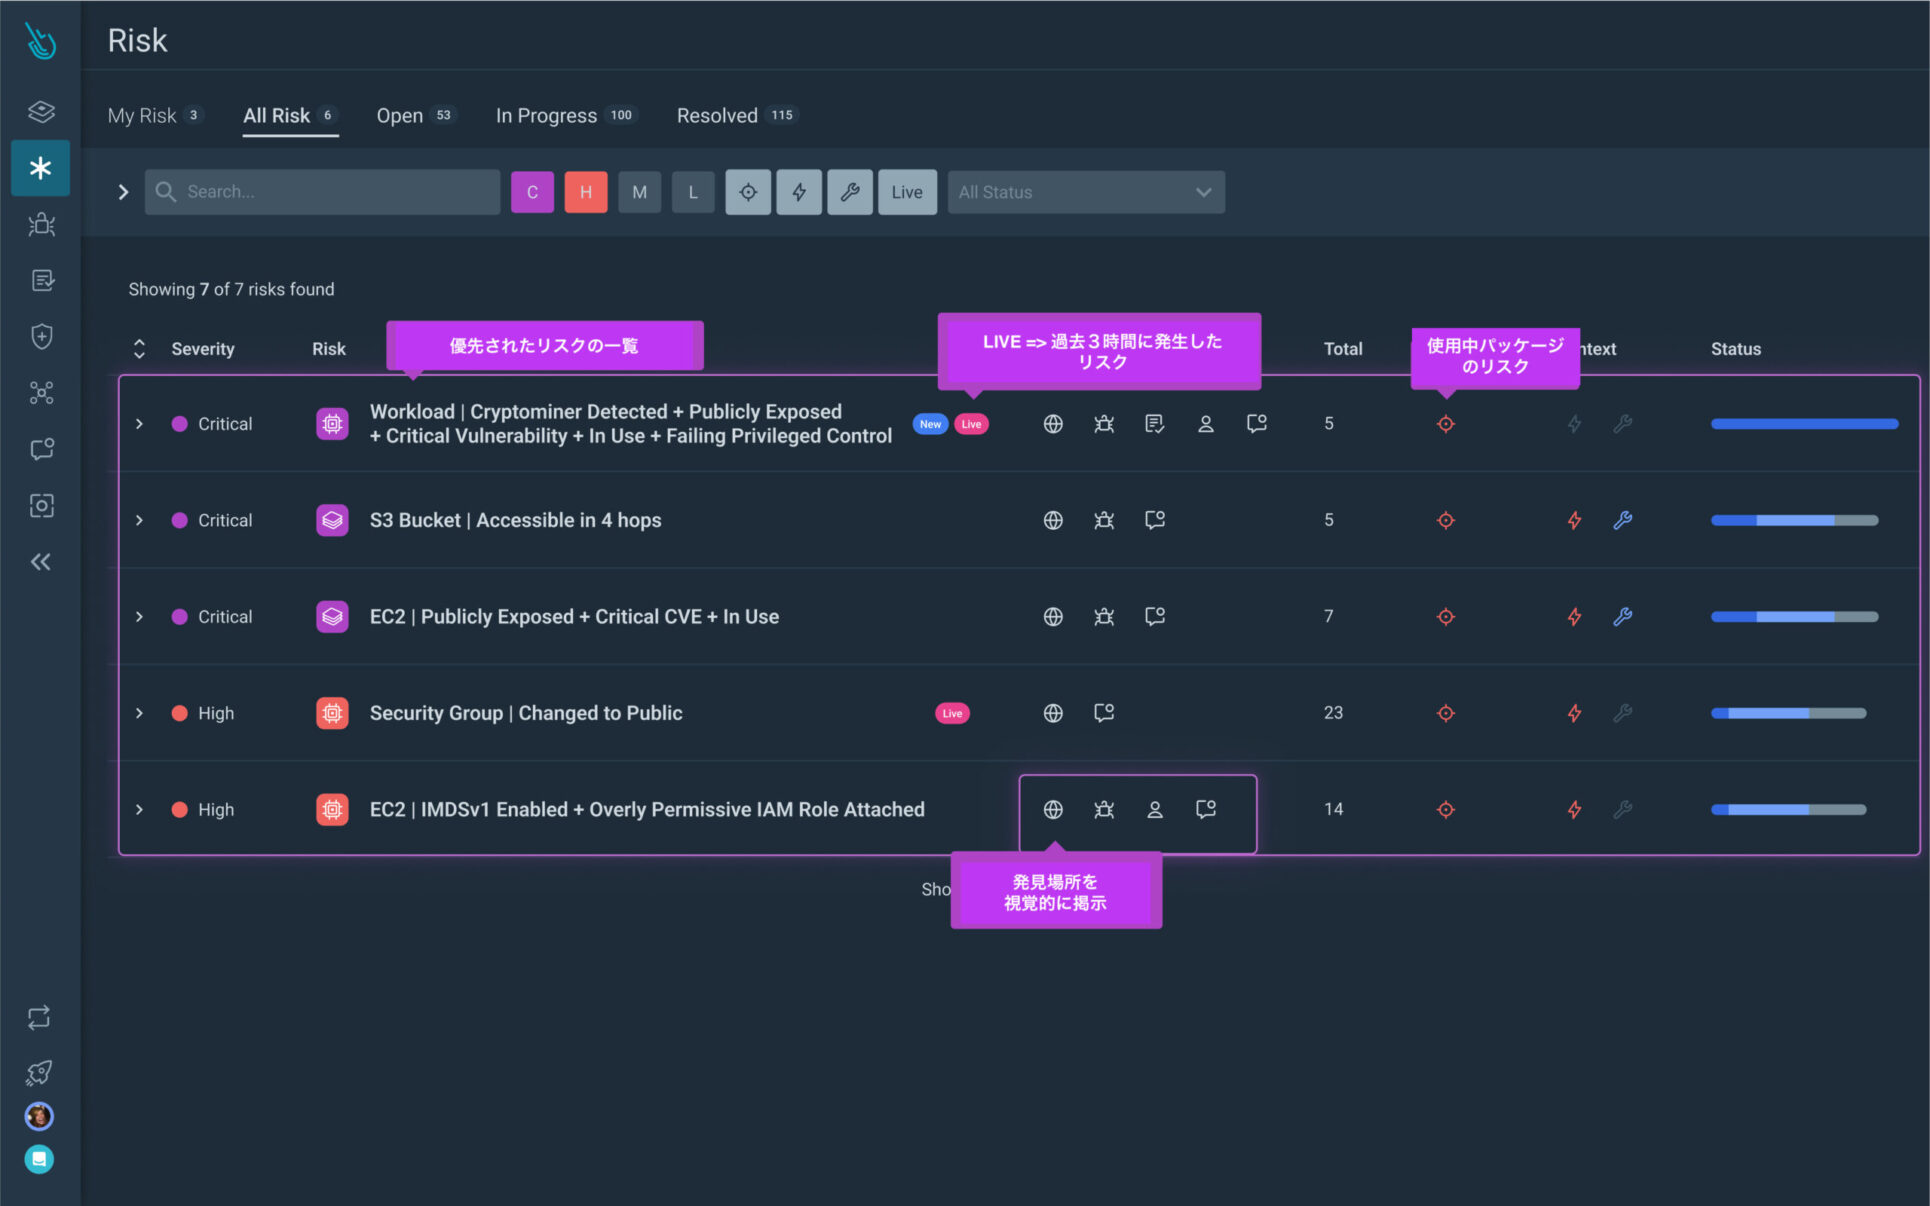Click inside the search field

click(x=322, y=191)
